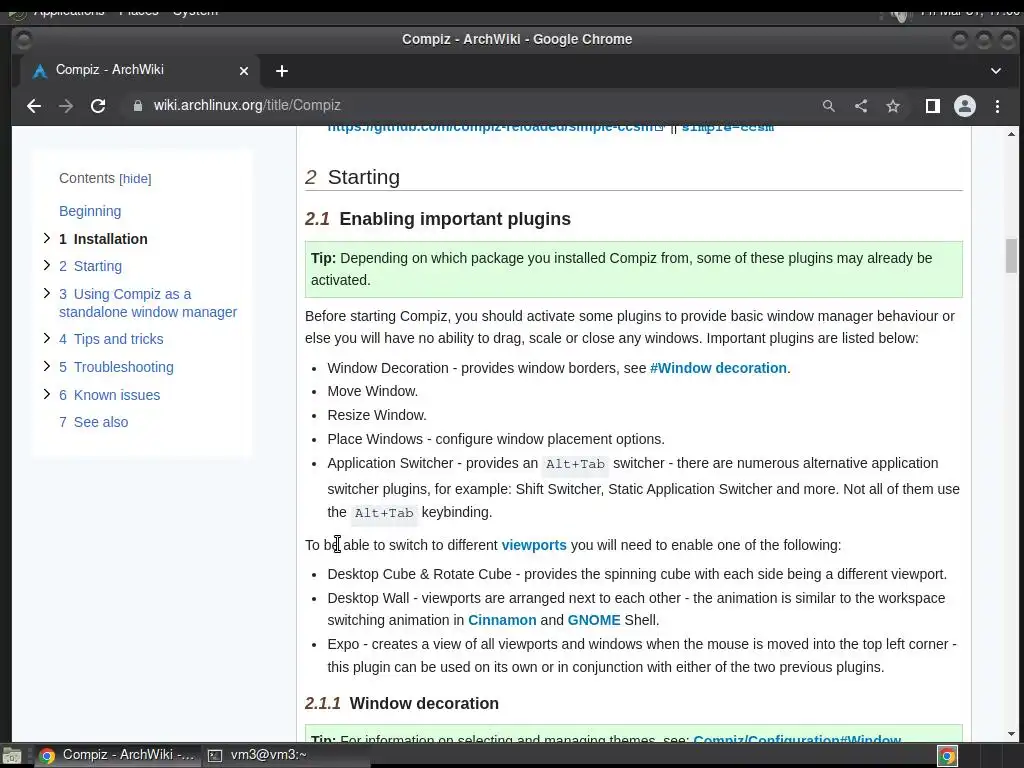Open the Chrome profile avatar menu
The width and height of the screenshot is (1024, 768).
click(x=965, y=106)
